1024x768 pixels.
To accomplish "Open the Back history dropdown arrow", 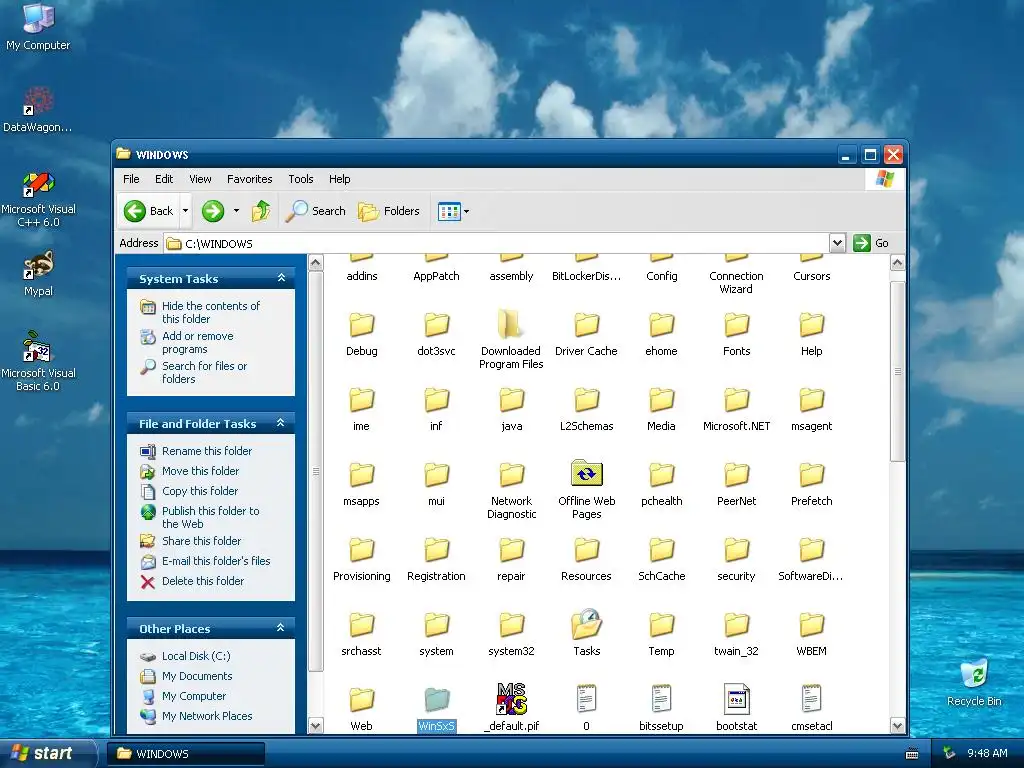I will pos(185,211).
